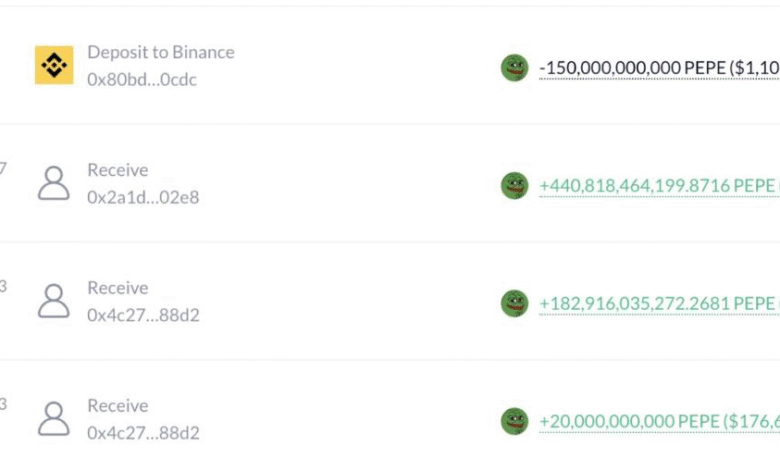Click the Deposit to Binance label

161,52
